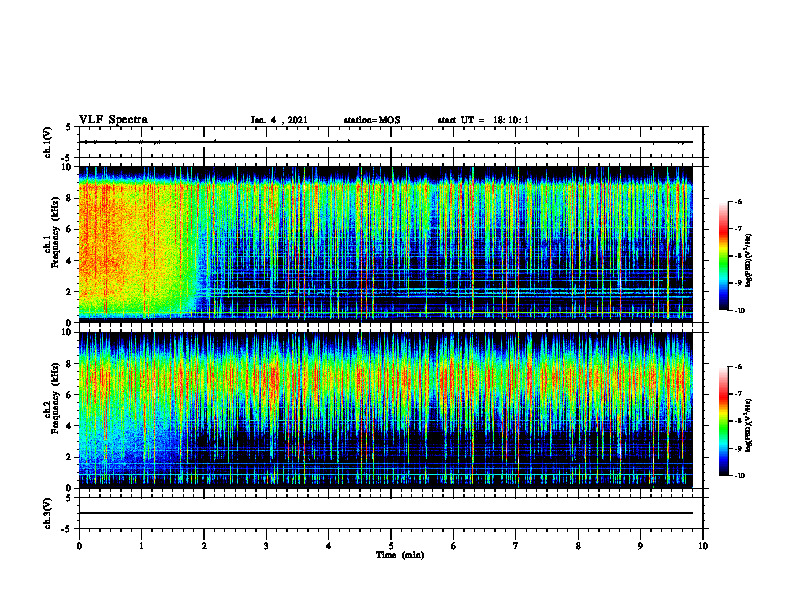Click the "ch.3(V)" waveform axis label
Image resolution: width=792 pixels, height=612 pixels.
click(x=48, y=513)
